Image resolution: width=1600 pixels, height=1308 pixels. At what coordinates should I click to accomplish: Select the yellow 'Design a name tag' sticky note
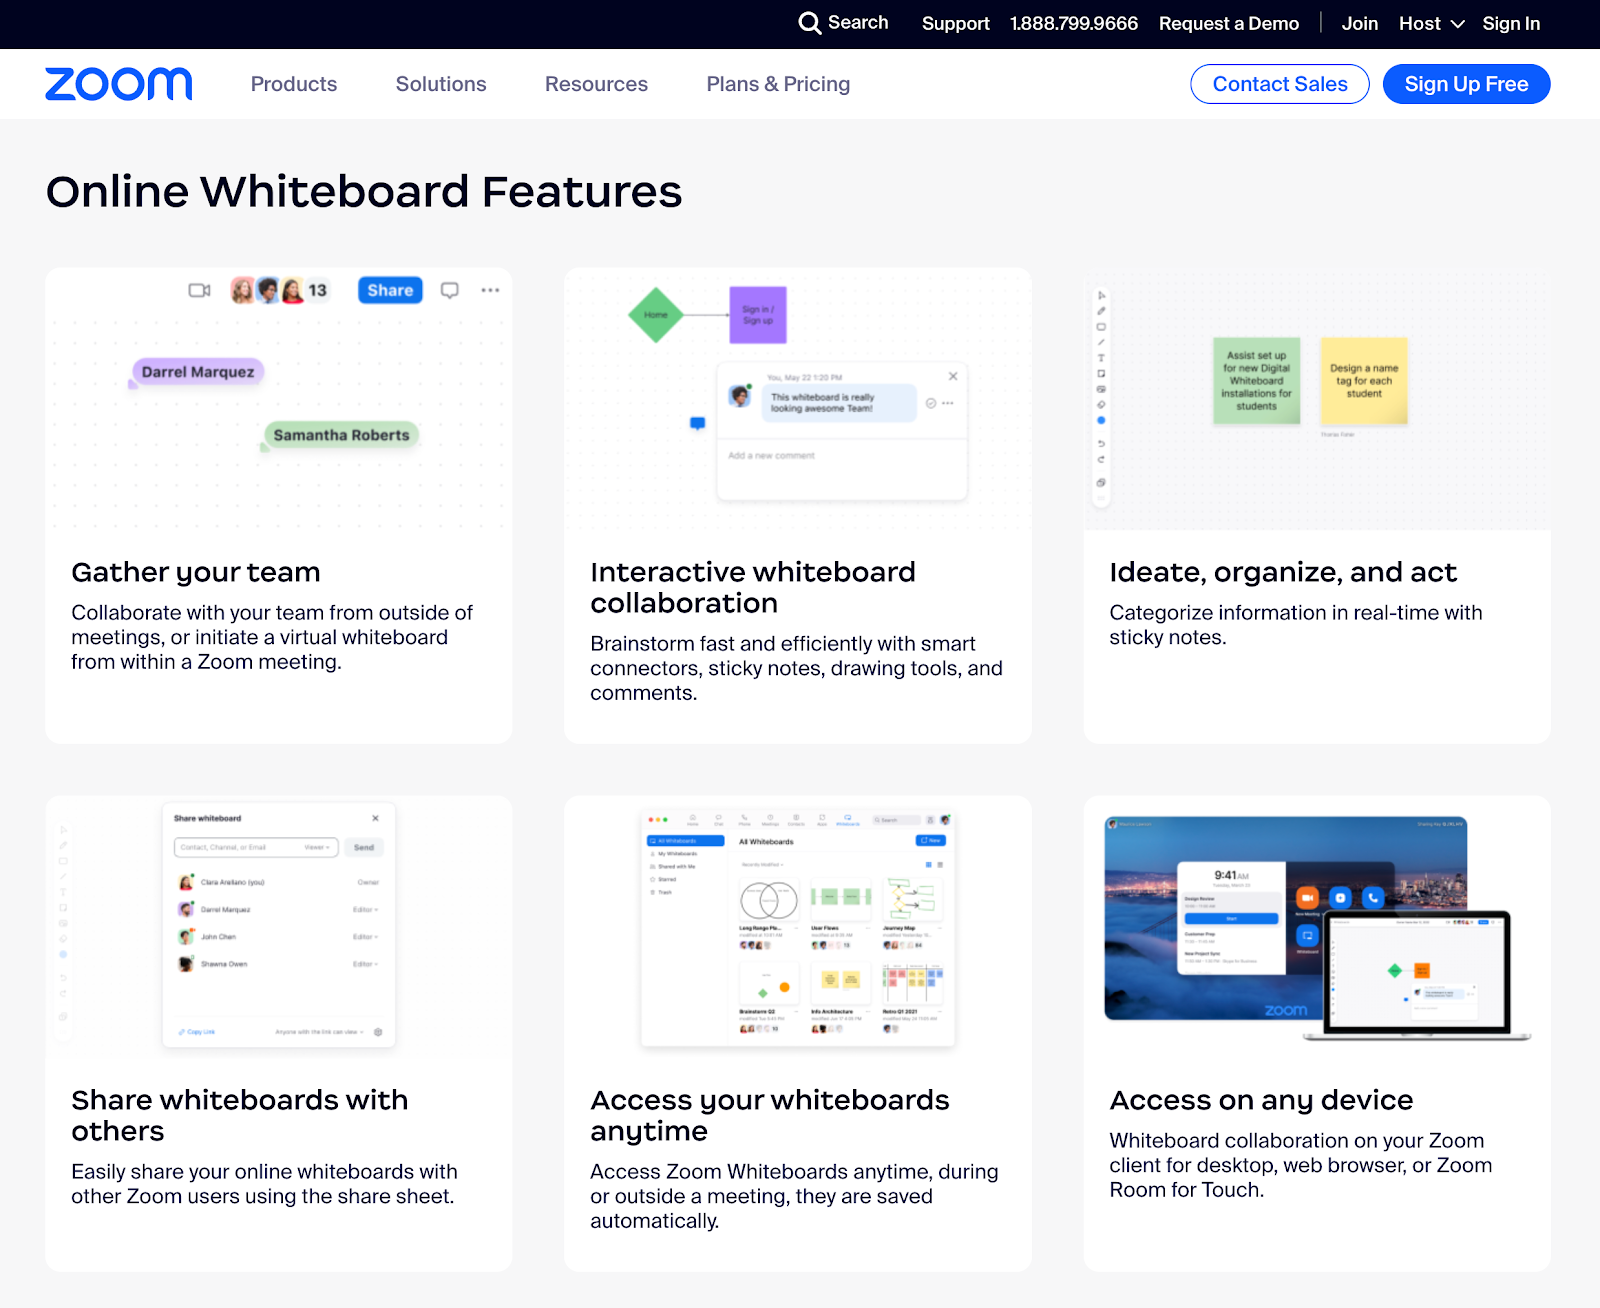(x=1364, y=381)
